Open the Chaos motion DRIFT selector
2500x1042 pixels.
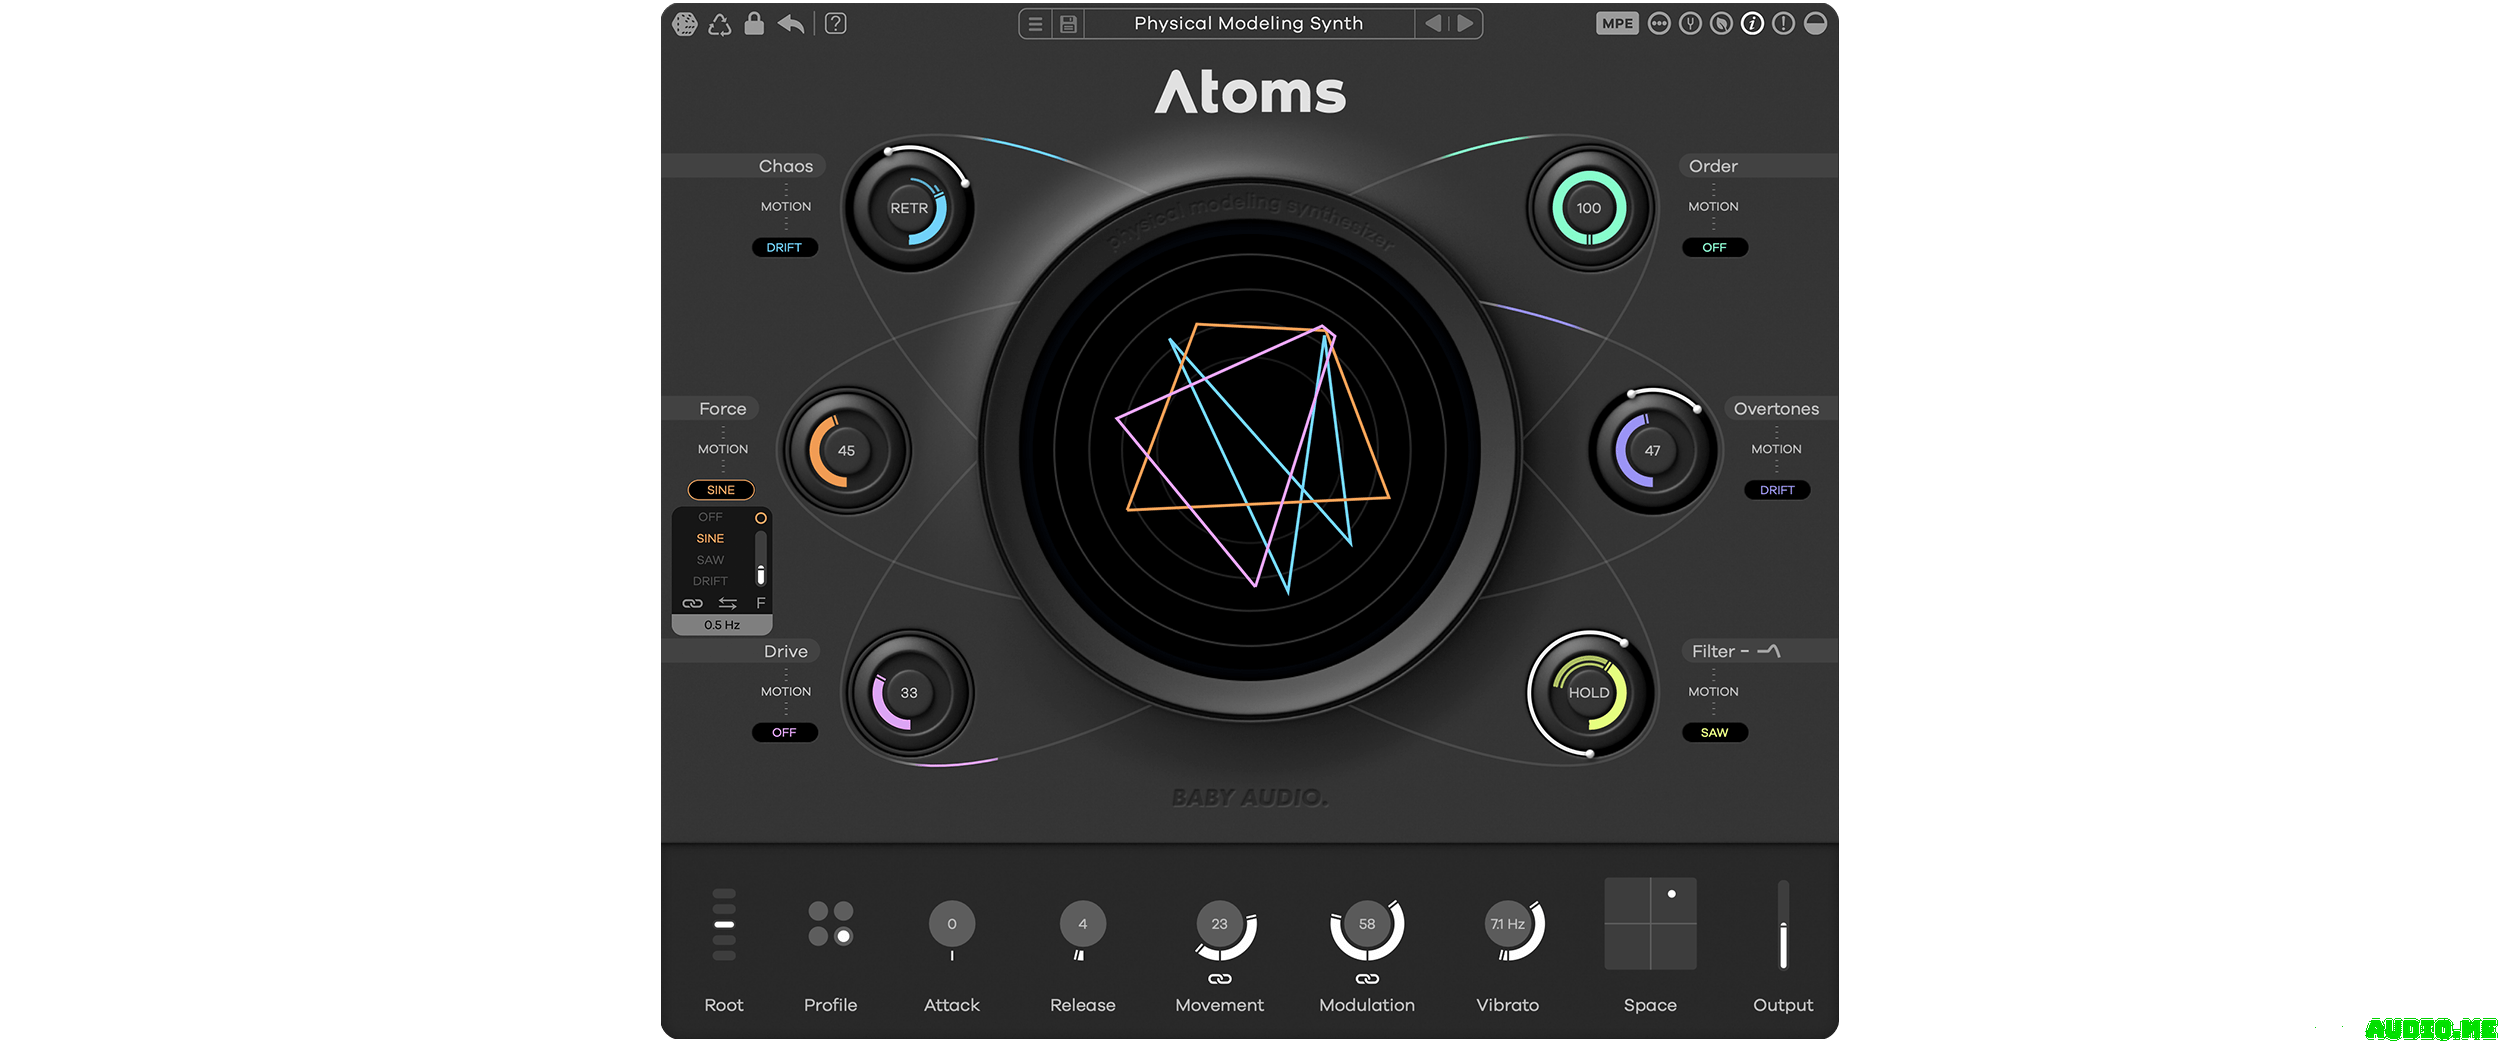pyautogui.click(x=784, y=248)
